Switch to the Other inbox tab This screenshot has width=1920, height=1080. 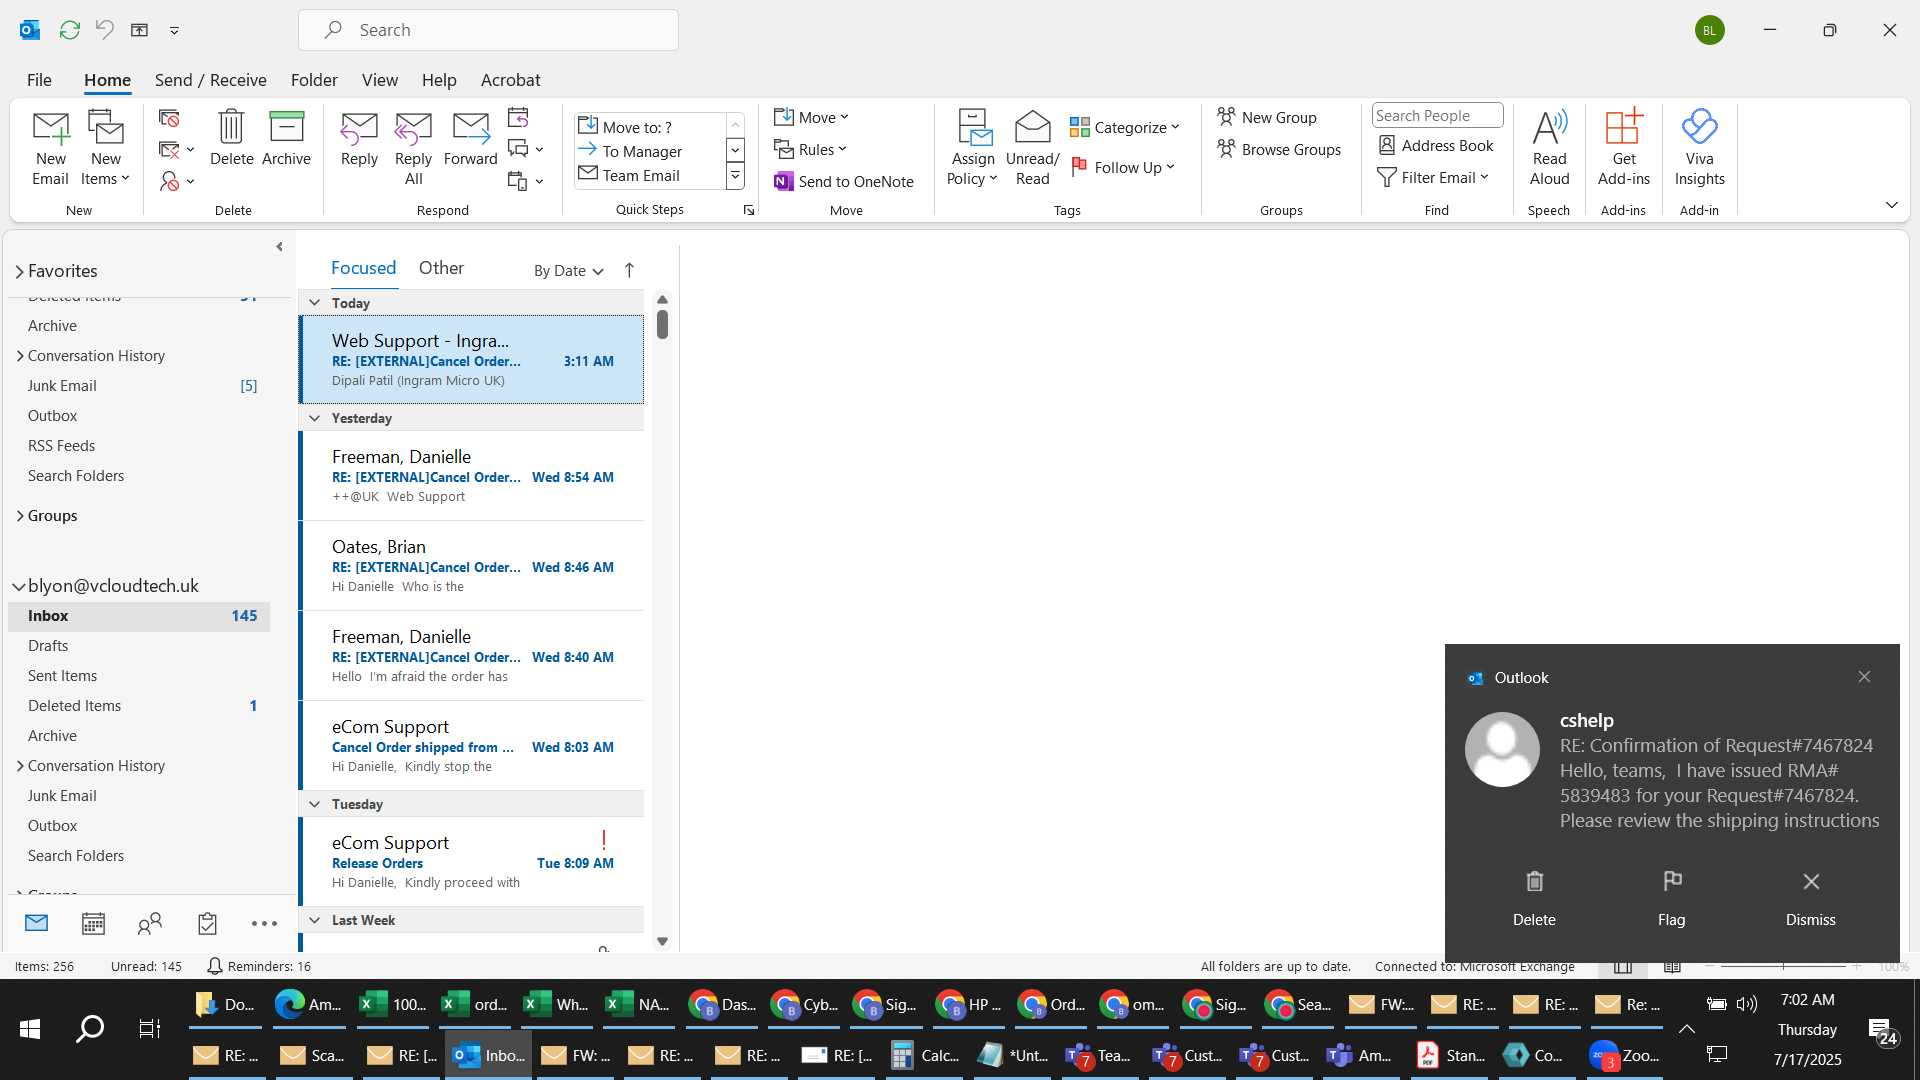(x=441, y=268)
